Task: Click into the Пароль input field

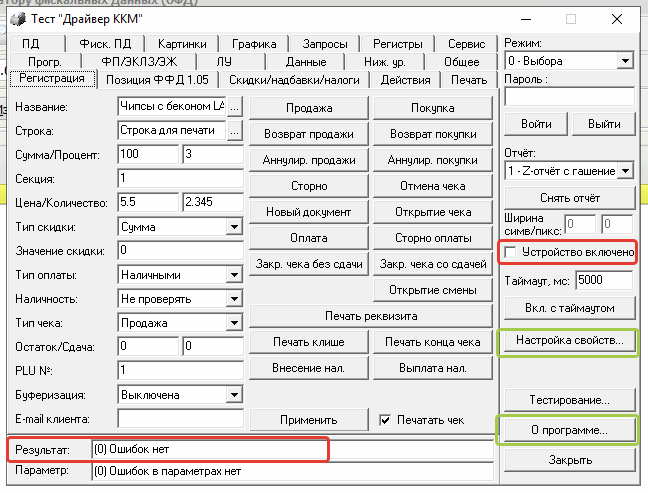Action: (569, 96)
